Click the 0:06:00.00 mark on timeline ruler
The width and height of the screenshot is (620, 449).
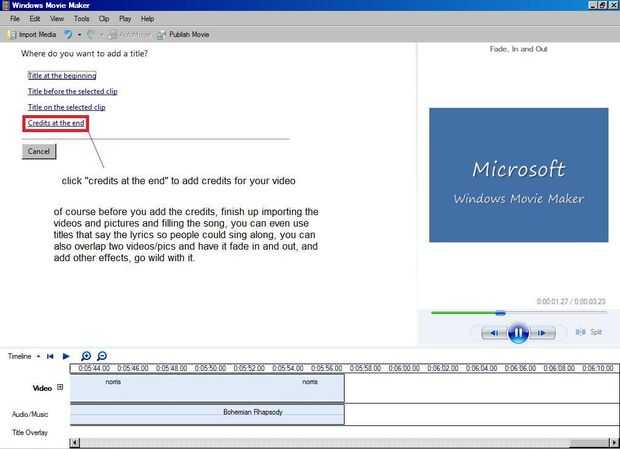(x=404, y=368)
